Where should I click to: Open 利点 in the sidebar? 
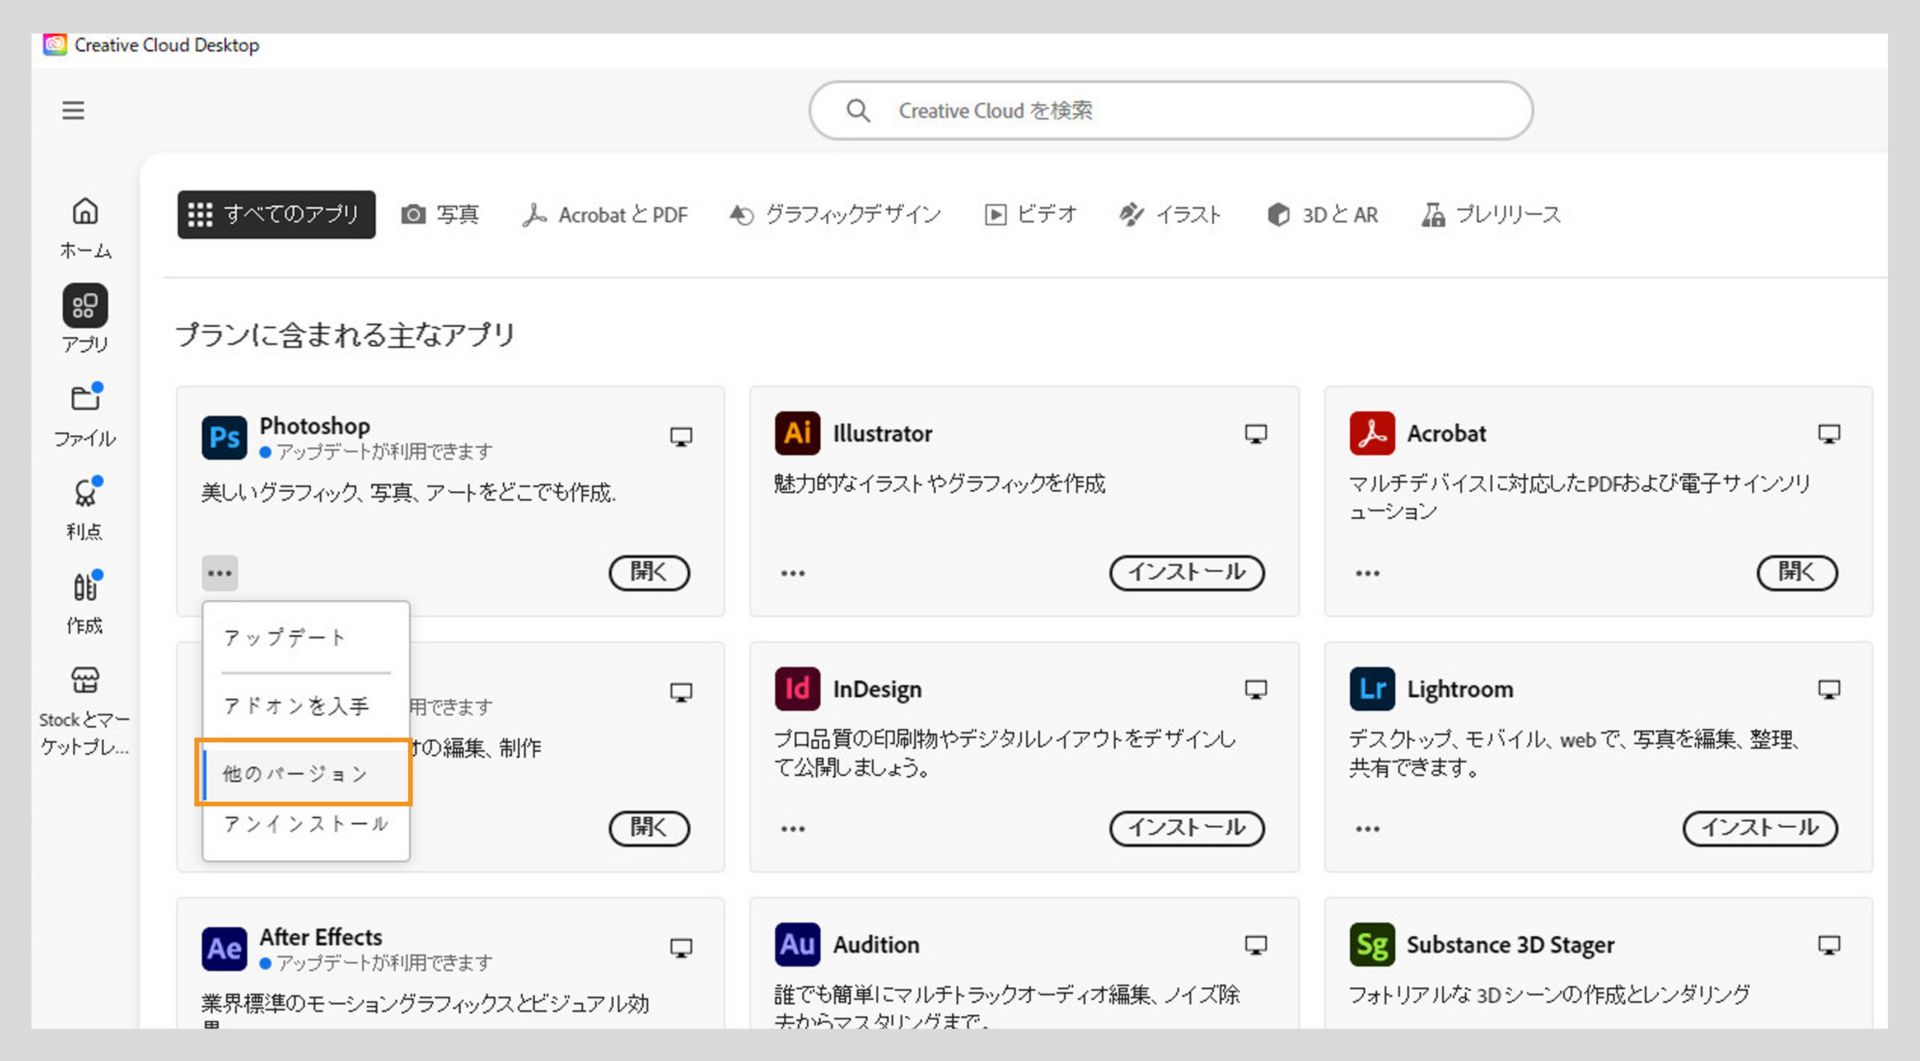(85, 508)
